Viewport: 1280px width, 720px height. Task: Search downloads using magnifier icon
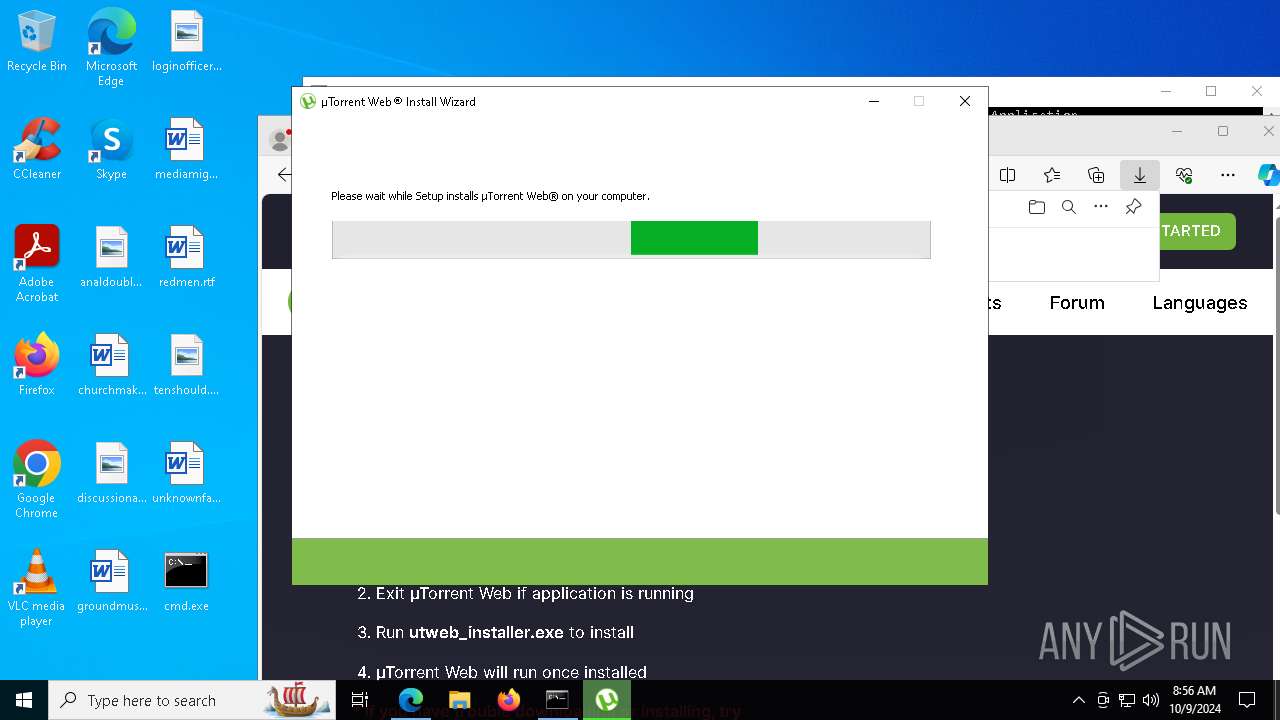pos(1069,207)
